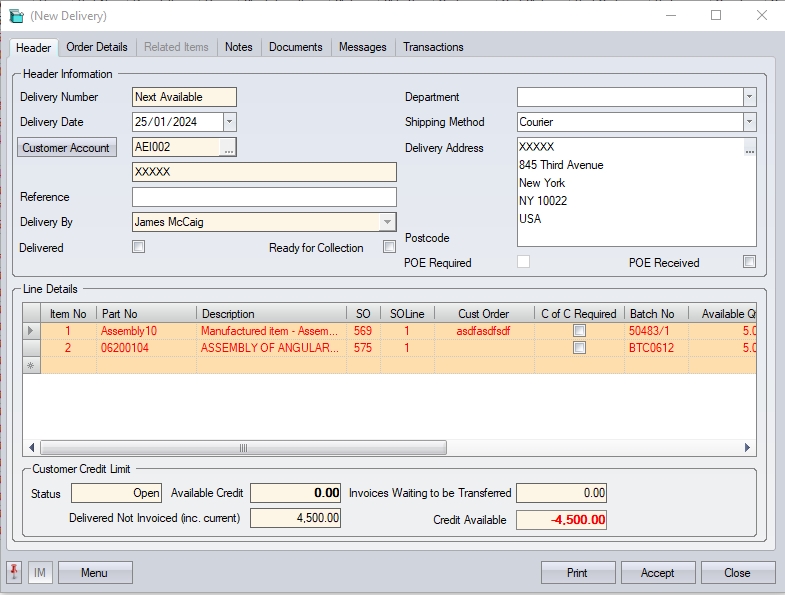Tick the Delivered checkbox
This screenshot has height=595, width=785.
click(x=139, y=247)
